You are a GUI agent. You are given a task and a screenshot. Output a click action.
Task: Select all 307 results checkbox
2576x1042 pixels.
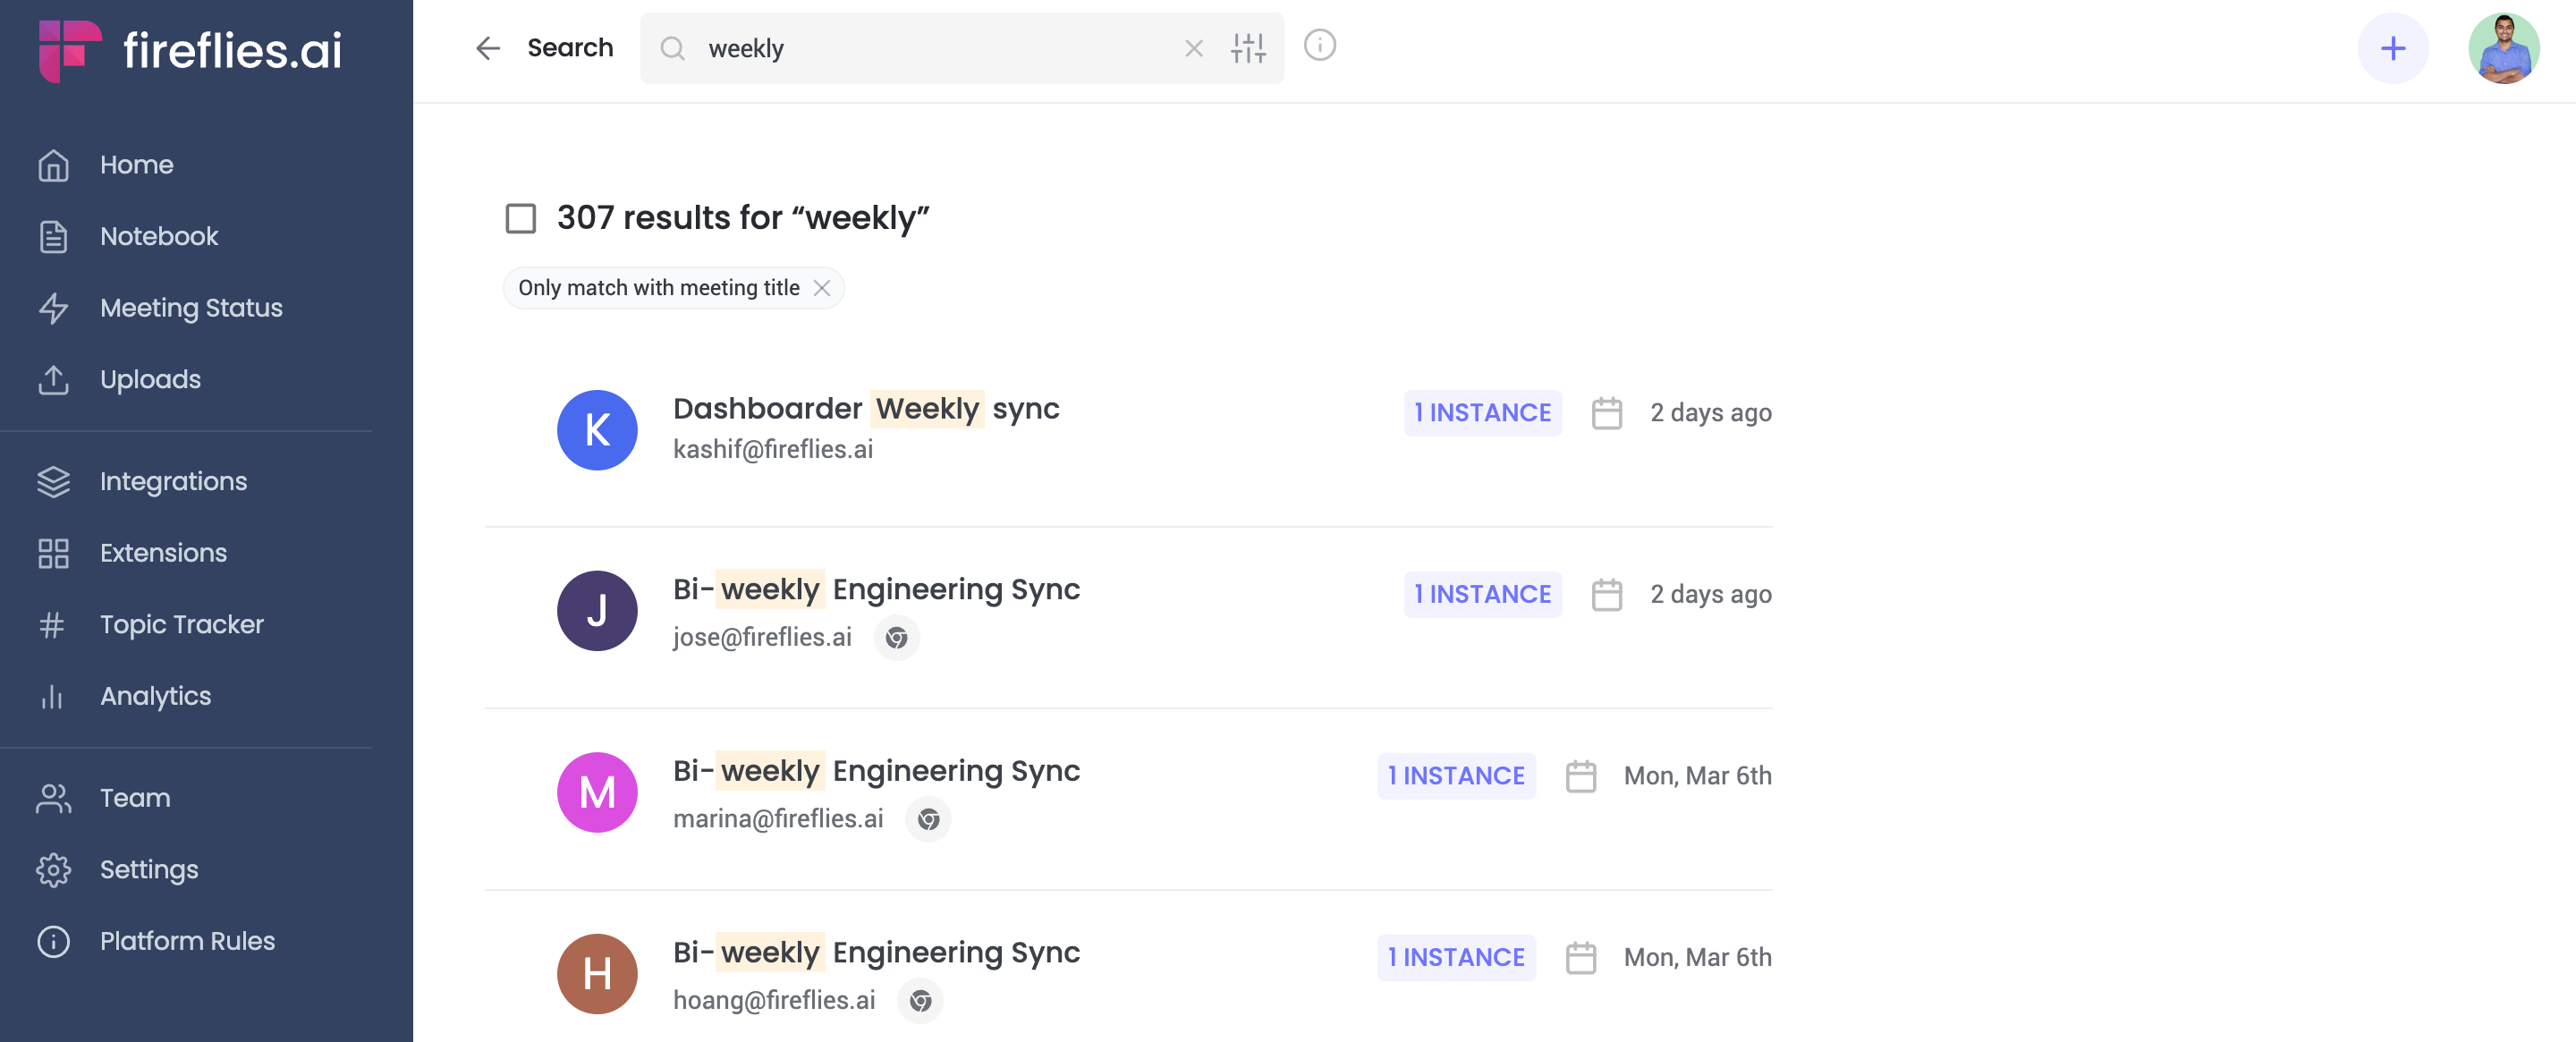pos(520,218)
